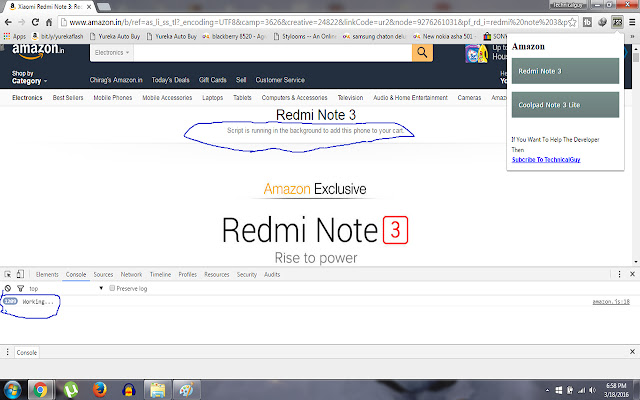Screen dimensions: 640x400
Task: Open the Sources tab in DevTools
Action: (x=103, y=274)
